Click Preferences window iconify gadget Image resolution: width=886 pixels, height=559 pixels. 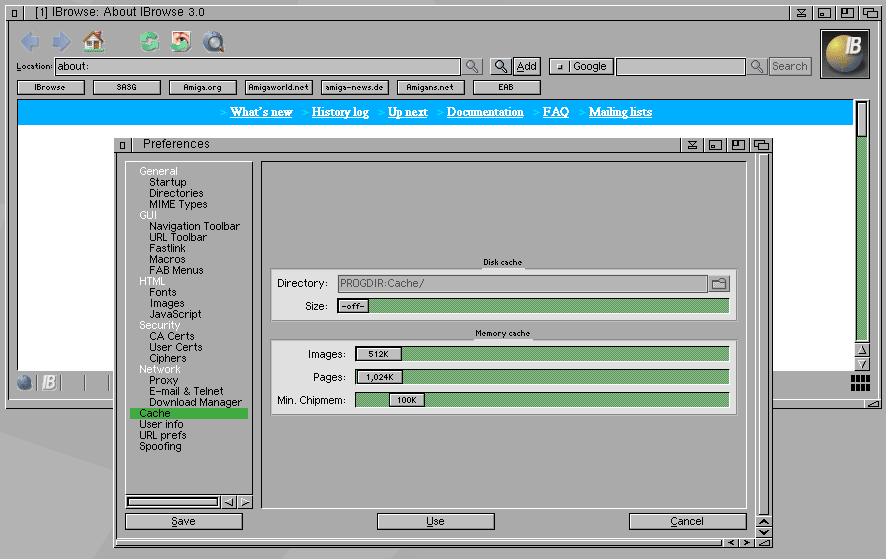click(x=692, y=145)
